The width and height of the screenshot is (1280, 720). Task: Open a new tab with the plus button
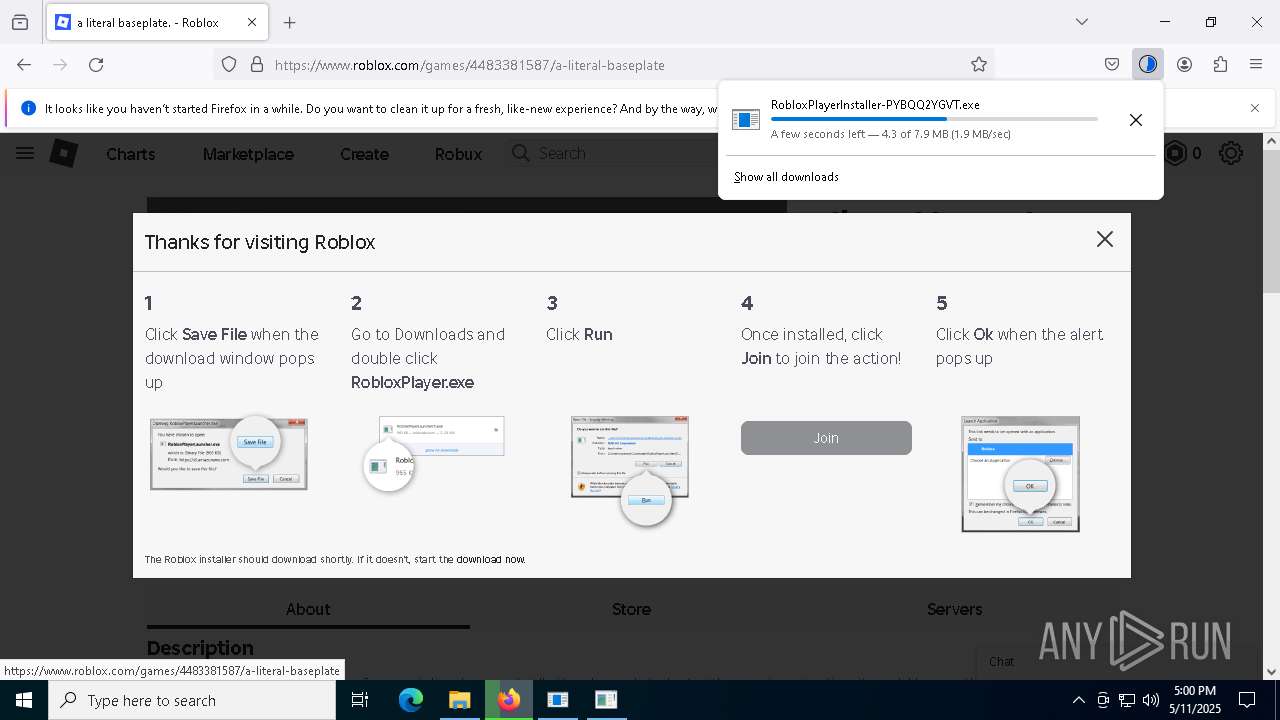pyautogui.click(x=290, y=22)
